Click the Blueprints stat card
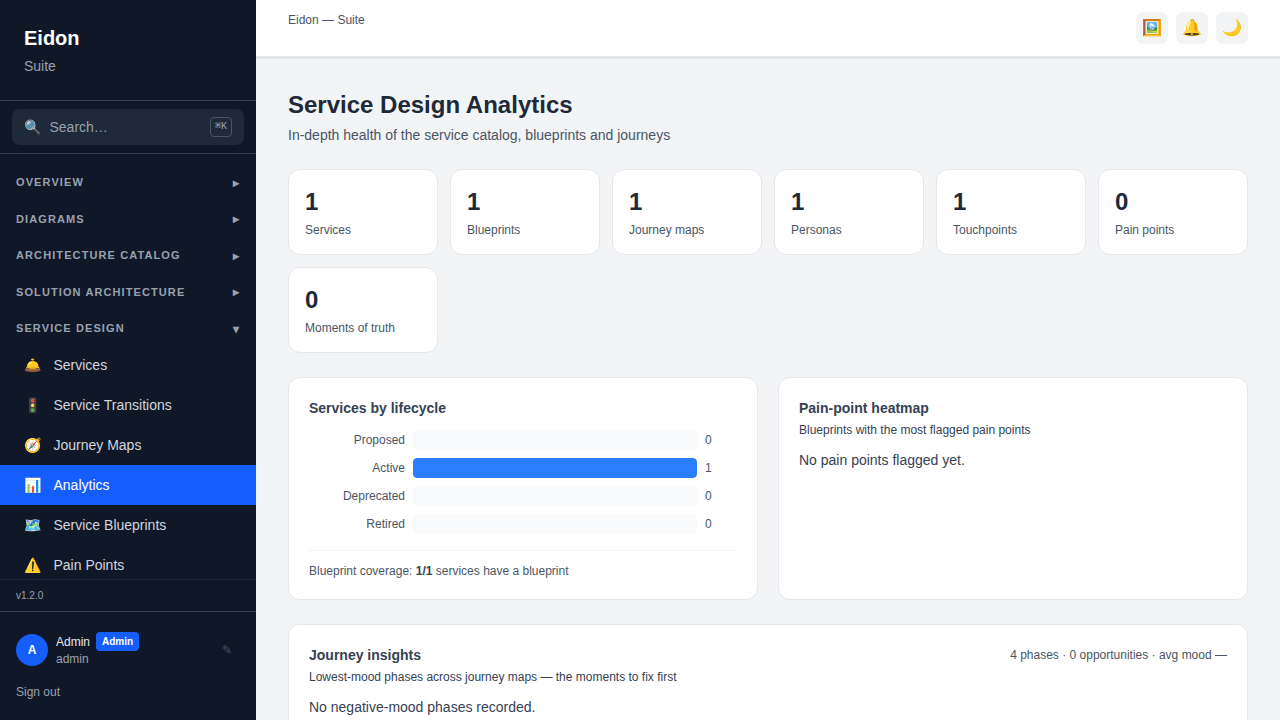Image resolution: width=1280 pixels, height=720 pixels. pyautogui.click(x=525, y=212)
